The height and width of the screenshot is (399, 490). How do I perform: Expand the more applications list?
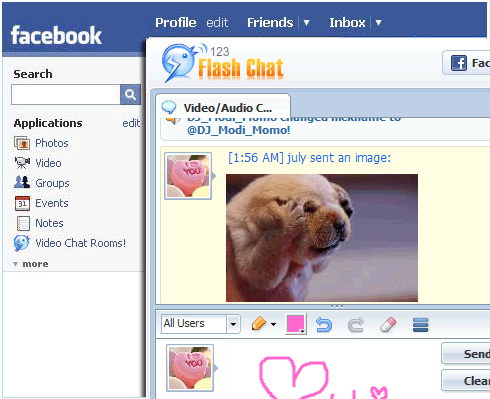pos(31,264)
